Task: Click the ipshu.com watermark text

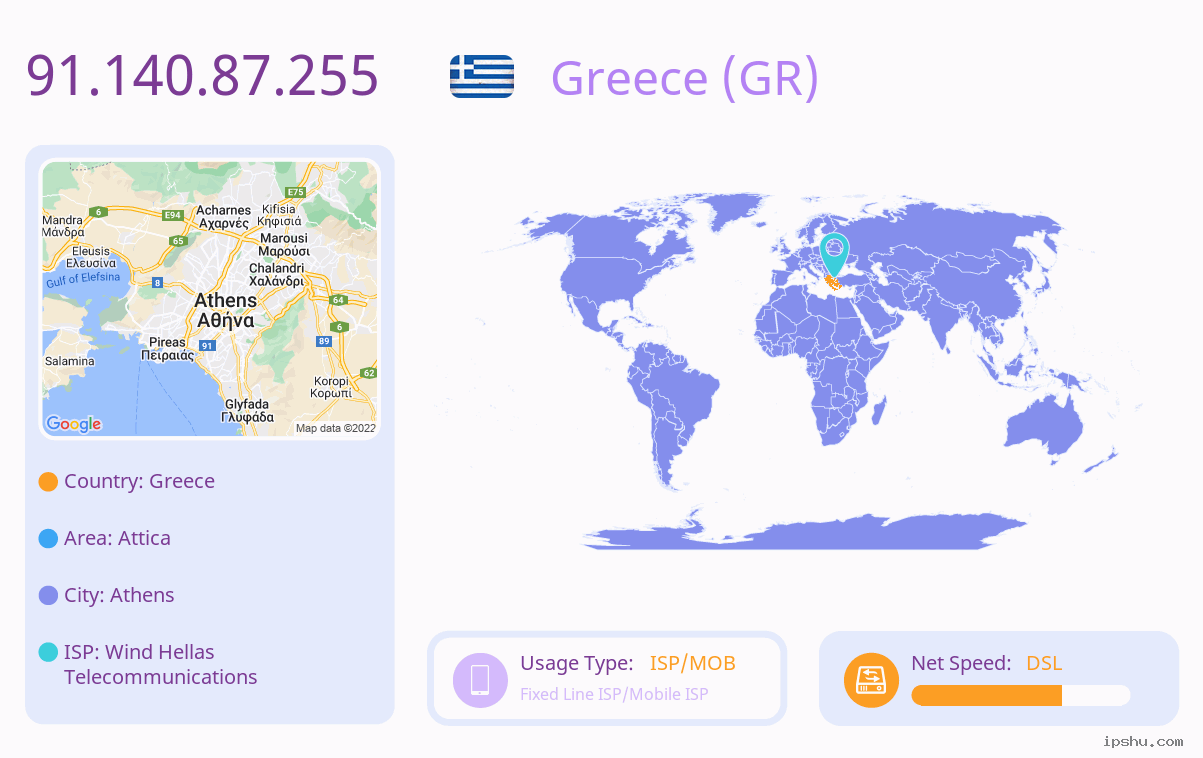Action: pos(1143,741)
